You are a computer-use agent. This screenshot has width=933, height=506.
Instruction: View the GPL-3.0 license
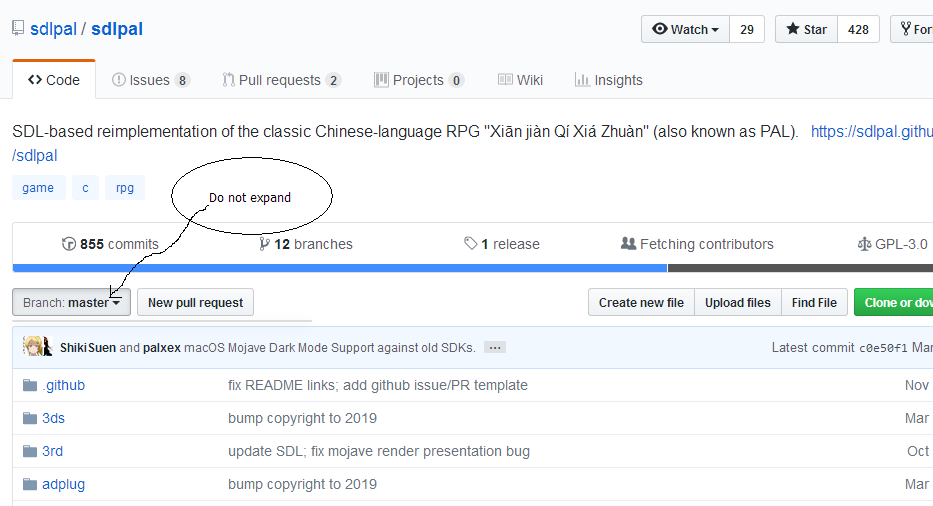point(892,244)
